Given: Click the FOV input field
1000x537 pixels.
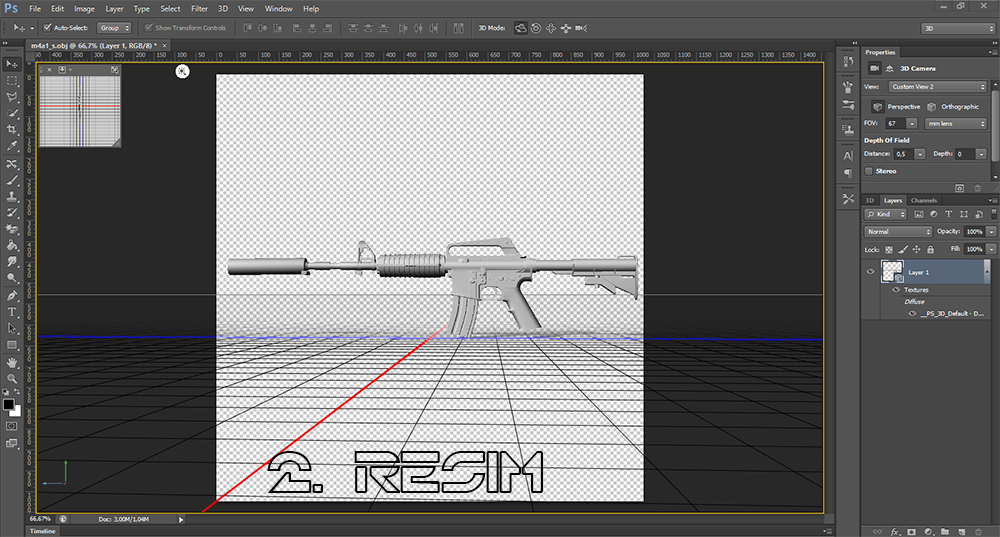Looking at the screenshot, I should pos(893,123).
